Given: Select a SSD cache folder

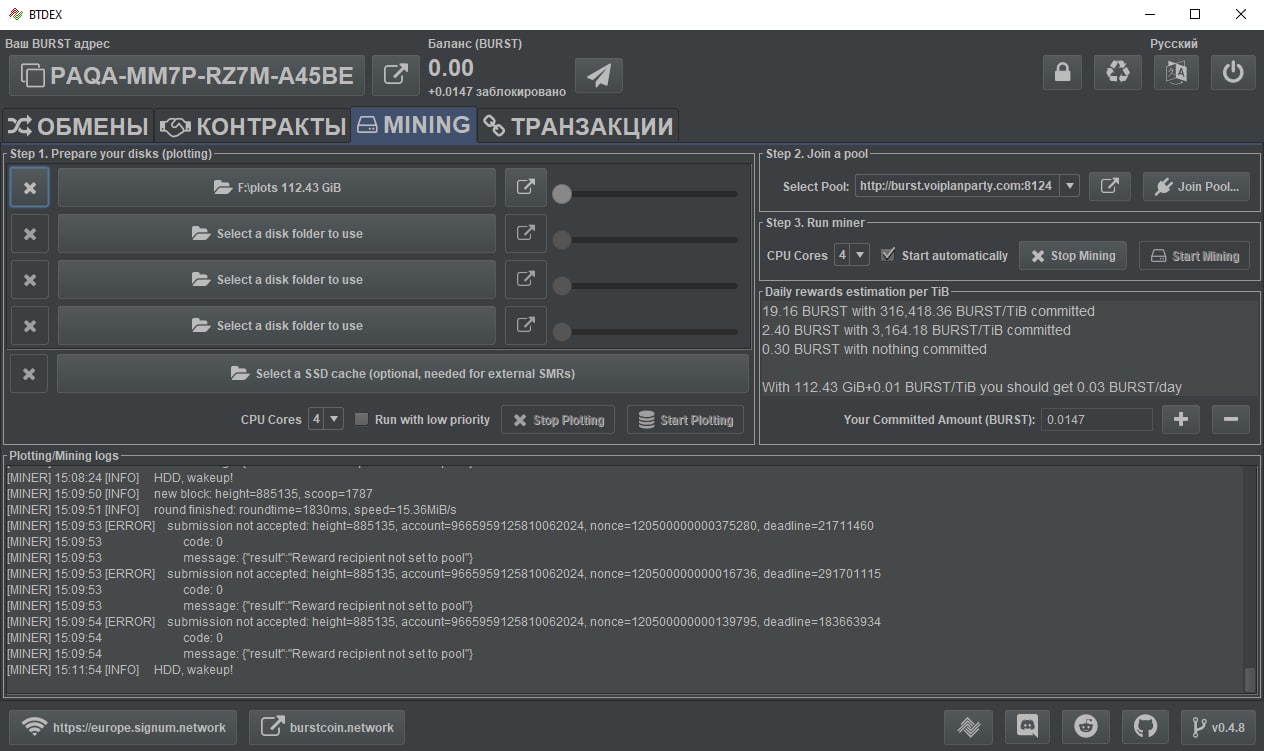Looking at the screenshot, I should pyautogui.click(x=403, y=373).
